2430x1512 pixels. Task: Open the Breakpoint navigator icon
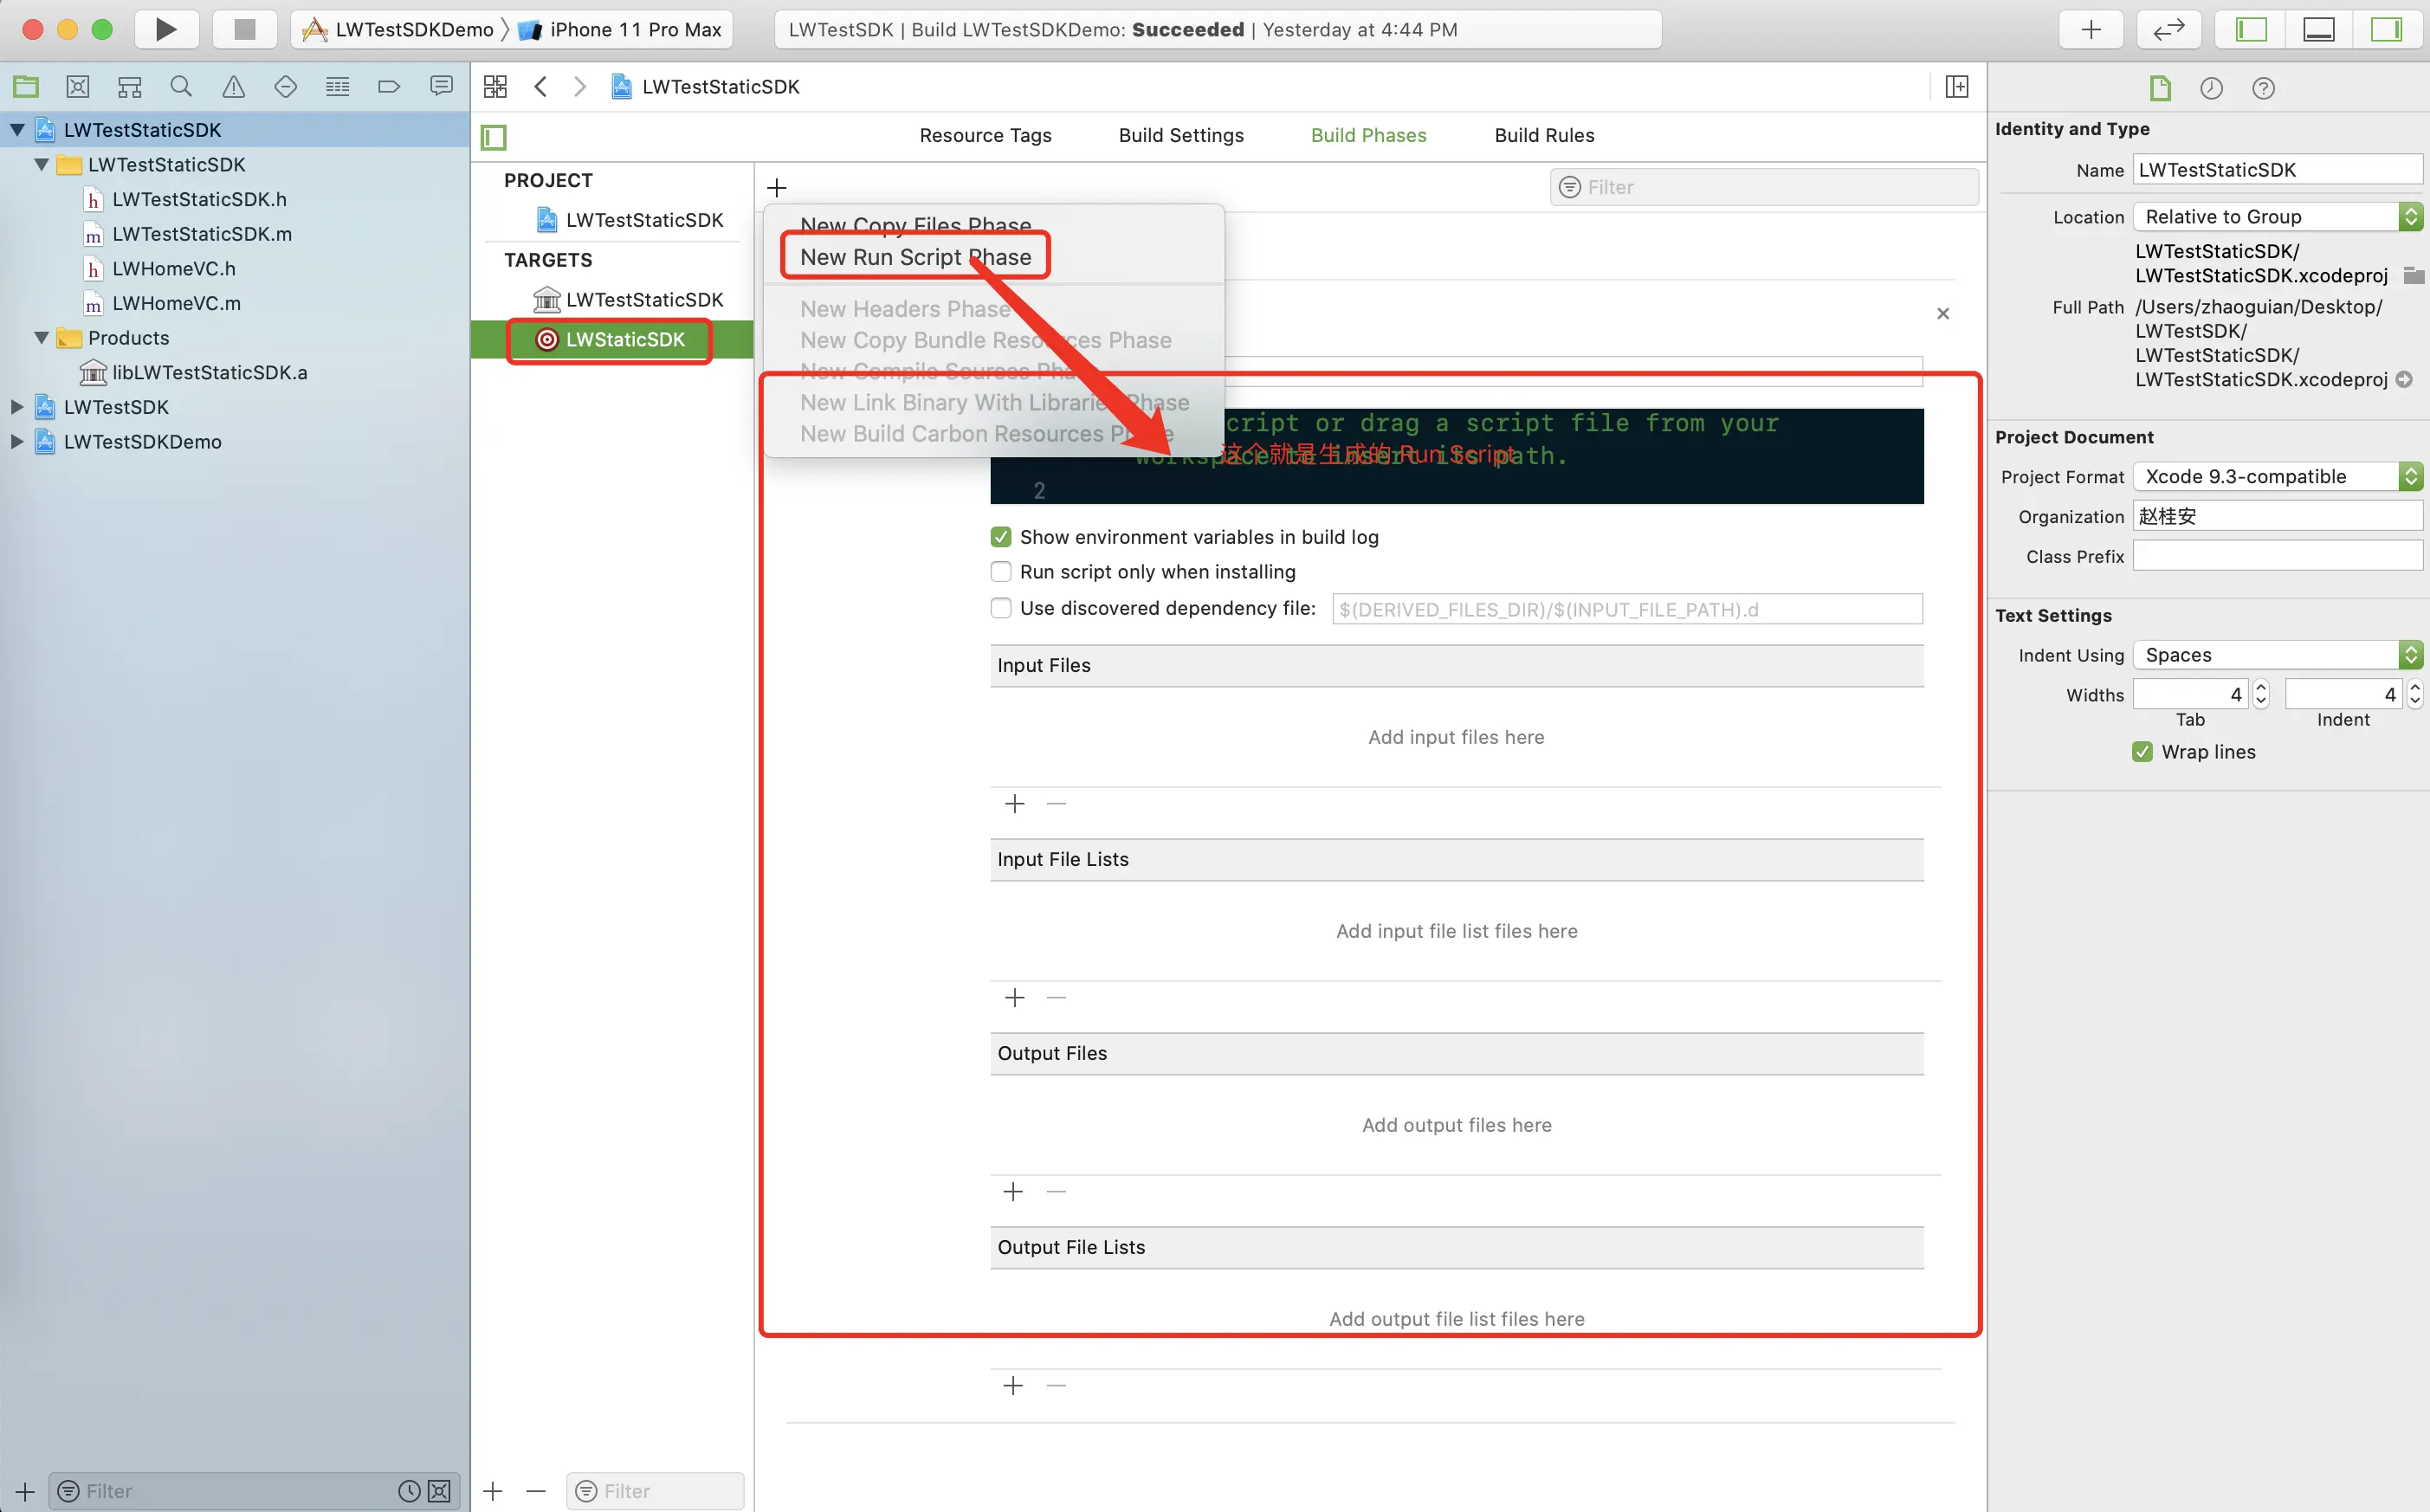389,87
